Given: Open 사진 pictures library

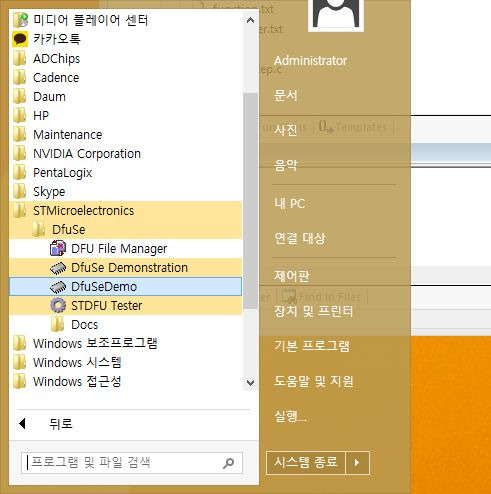Looking at the screenshot, I should point(285,130).
